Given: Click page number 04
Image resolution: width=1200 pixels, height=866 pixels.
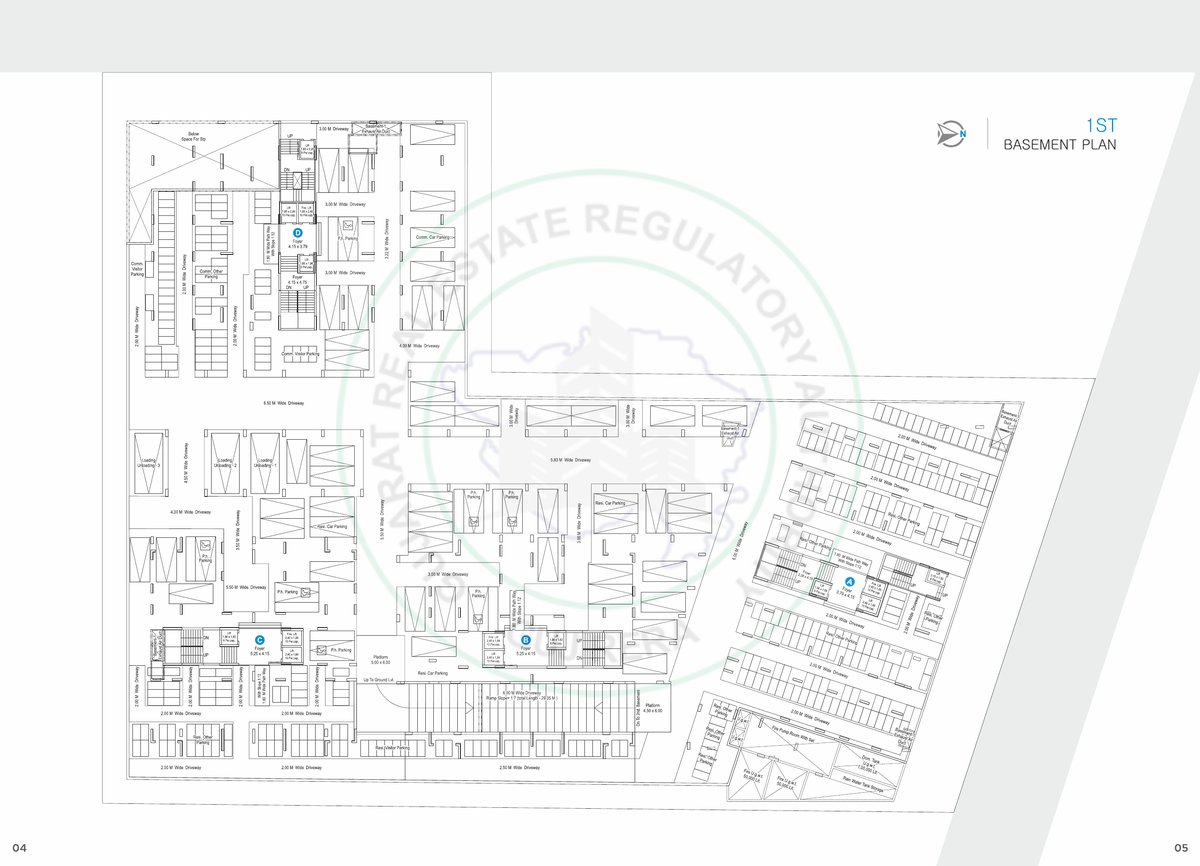Looking at the screenshot, I should click(18, 848).
